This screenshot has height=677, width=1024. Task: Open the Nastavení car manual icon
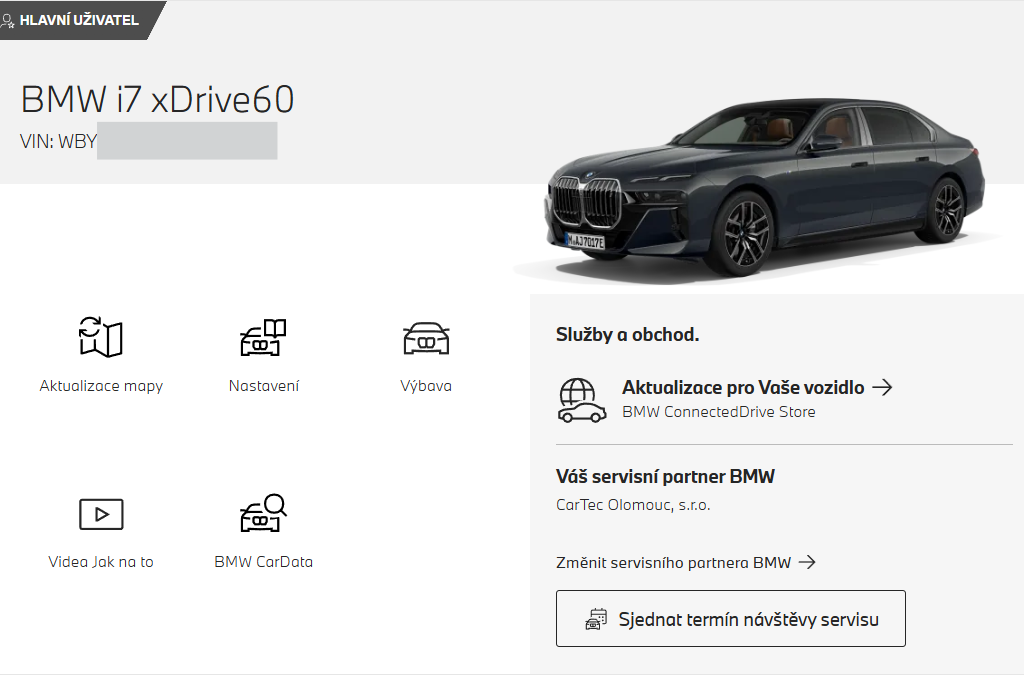(x=263, y=337)
